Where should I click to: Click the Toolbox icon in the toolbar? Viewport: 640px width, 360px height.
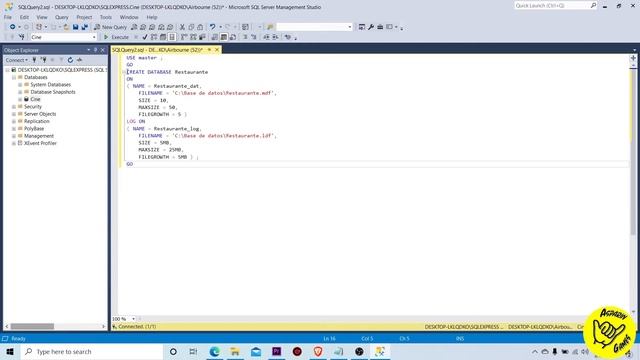[380, 27]
